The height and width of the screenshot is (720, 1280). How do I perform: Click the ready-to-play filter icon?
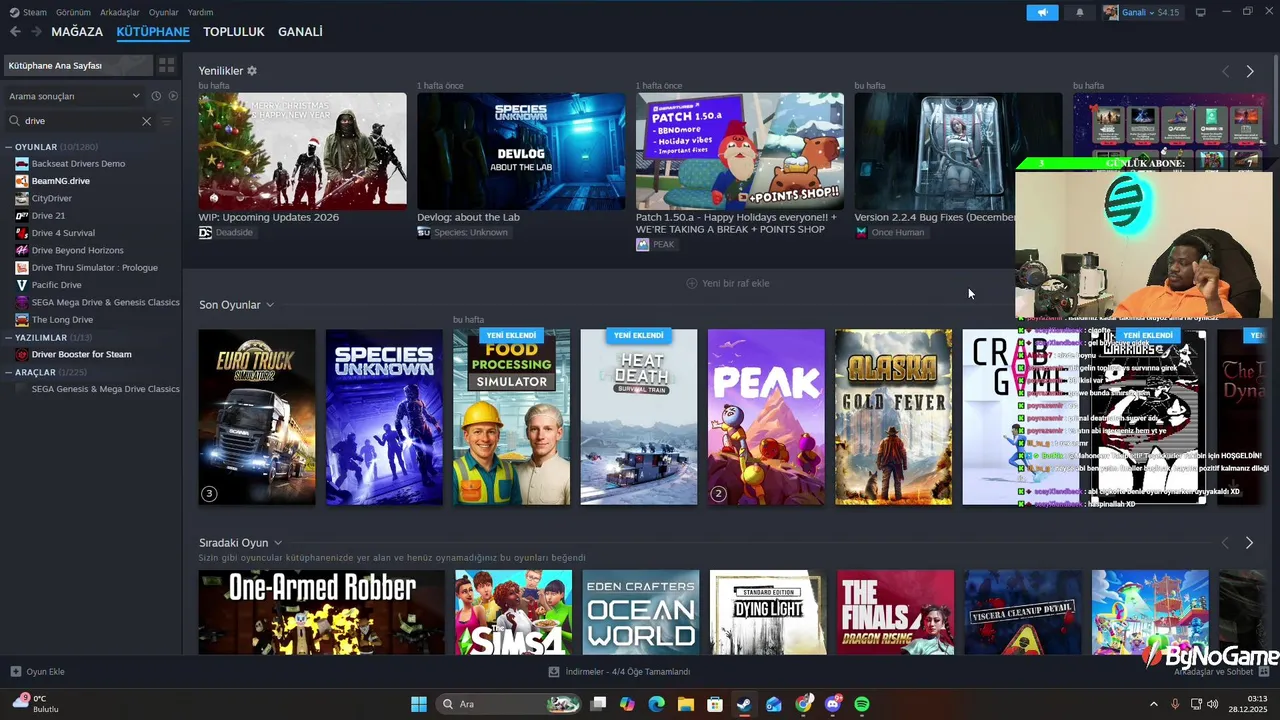point(173,96)
